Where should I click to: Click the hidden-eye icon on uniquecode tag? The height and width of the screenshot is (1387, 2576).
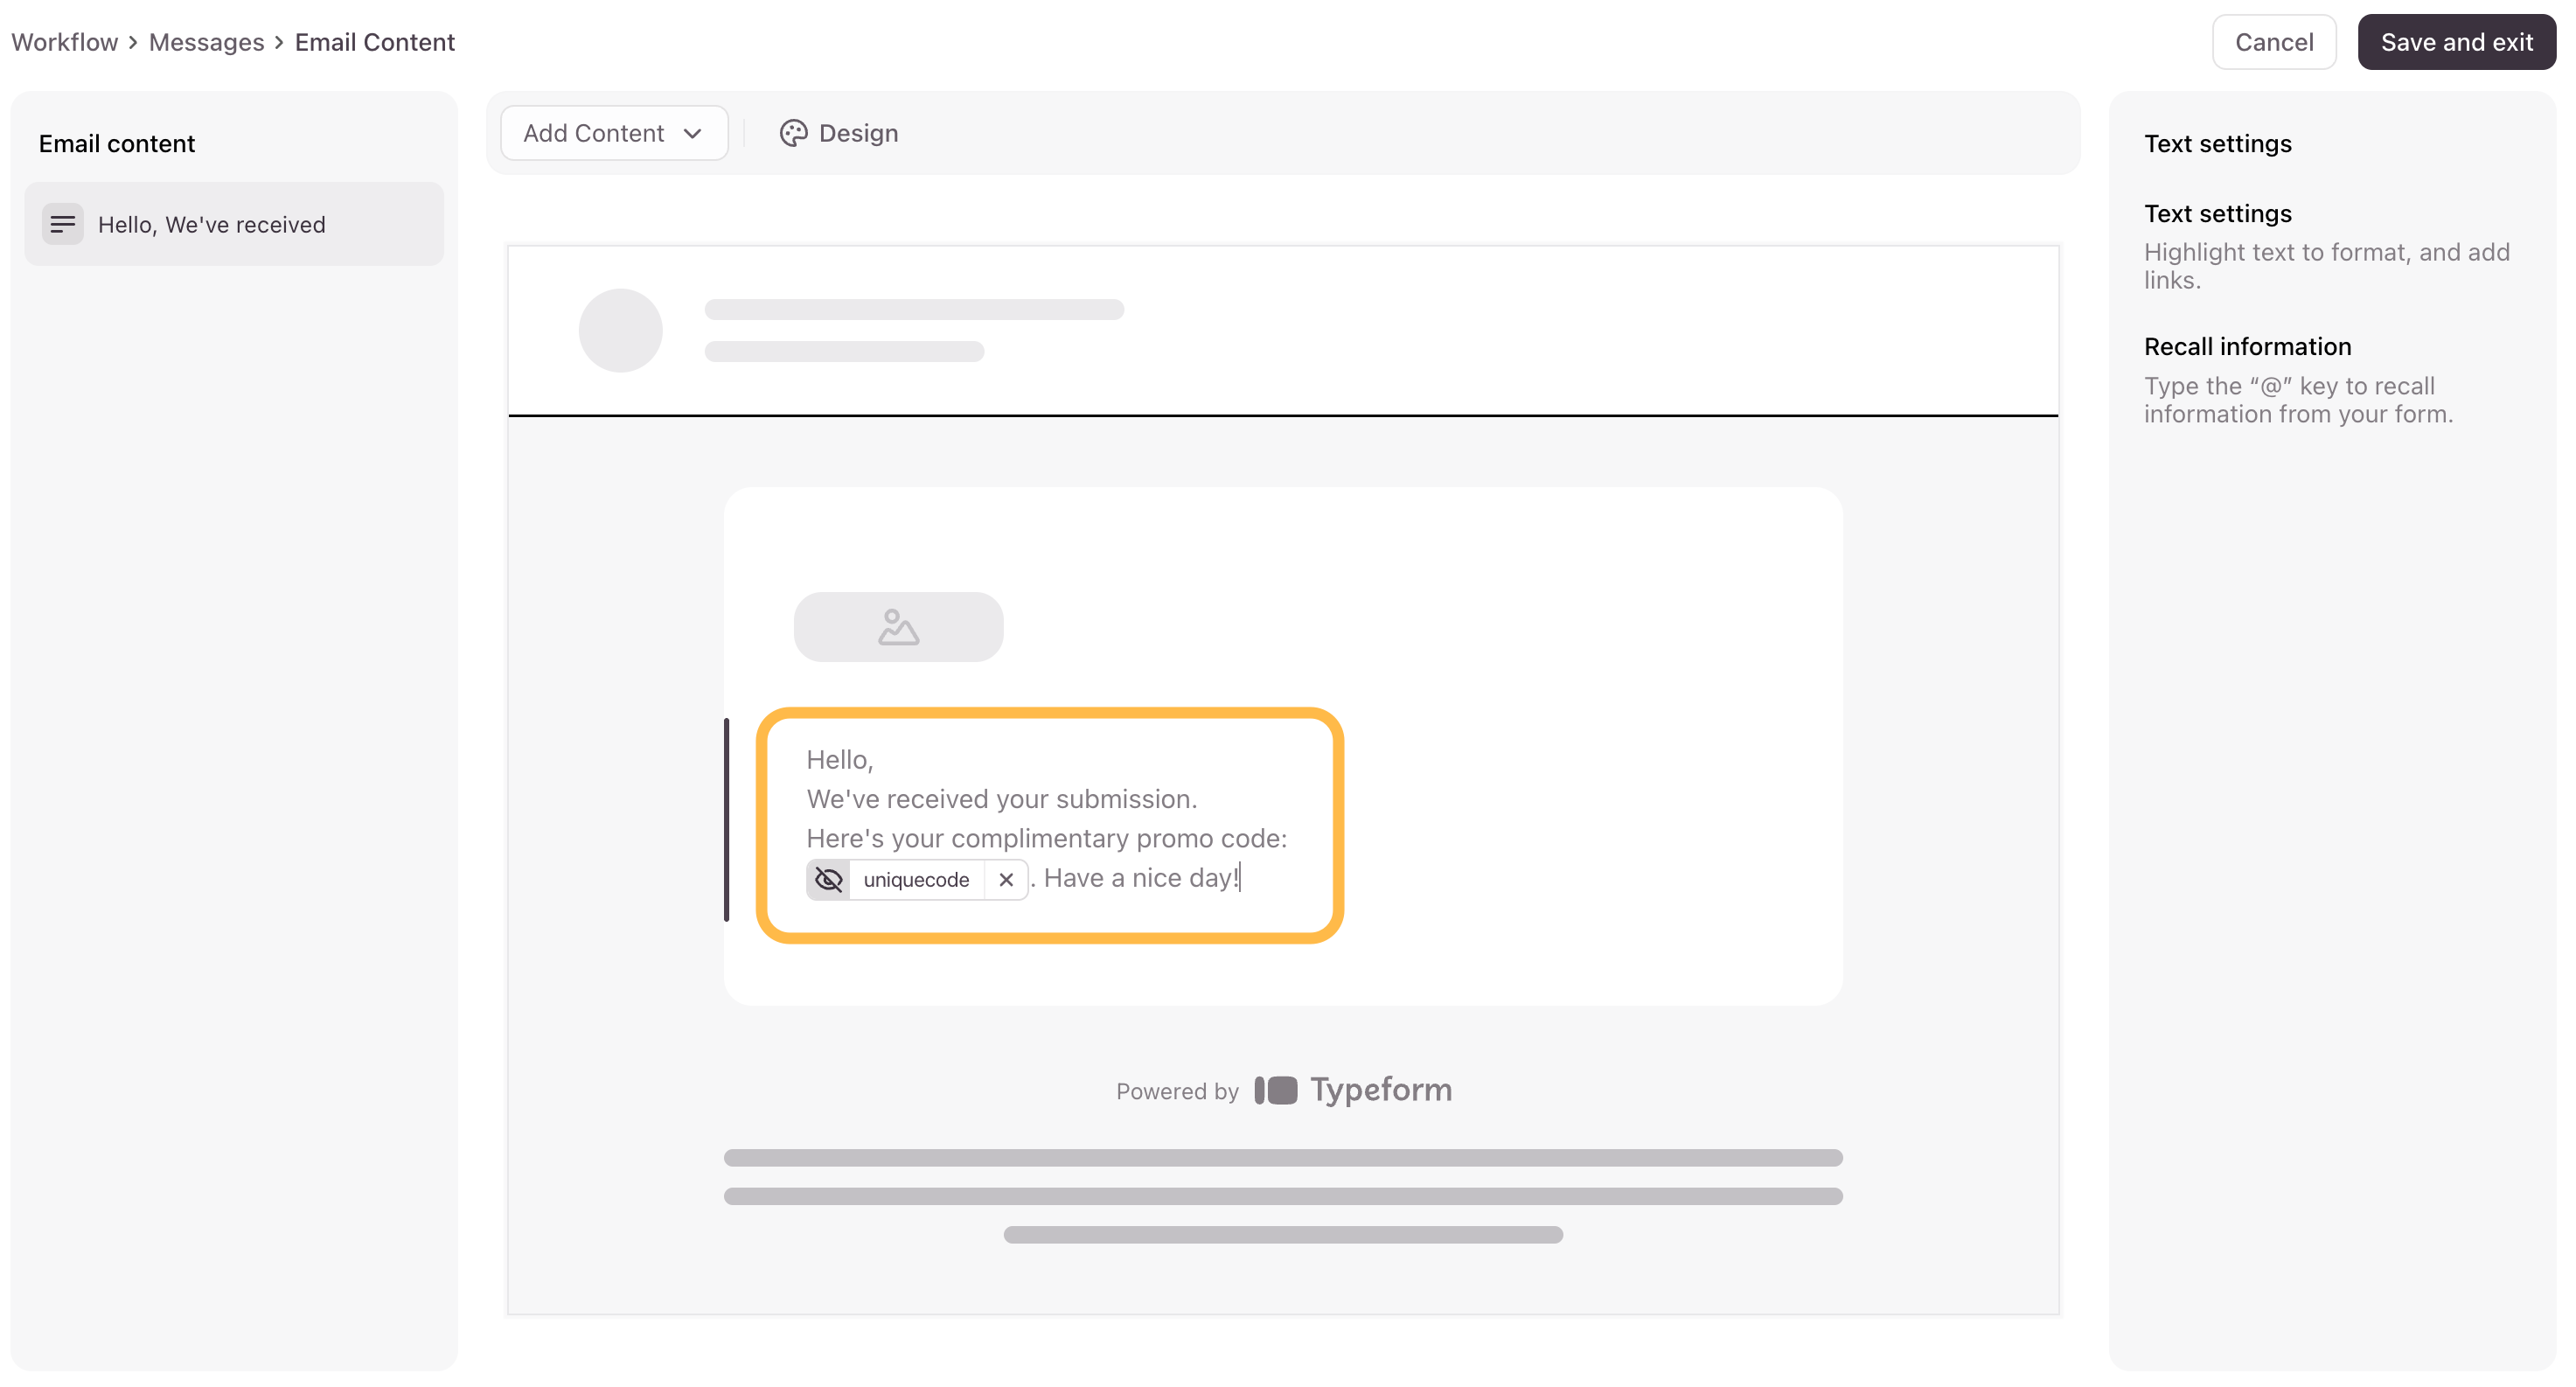point(828,880)
